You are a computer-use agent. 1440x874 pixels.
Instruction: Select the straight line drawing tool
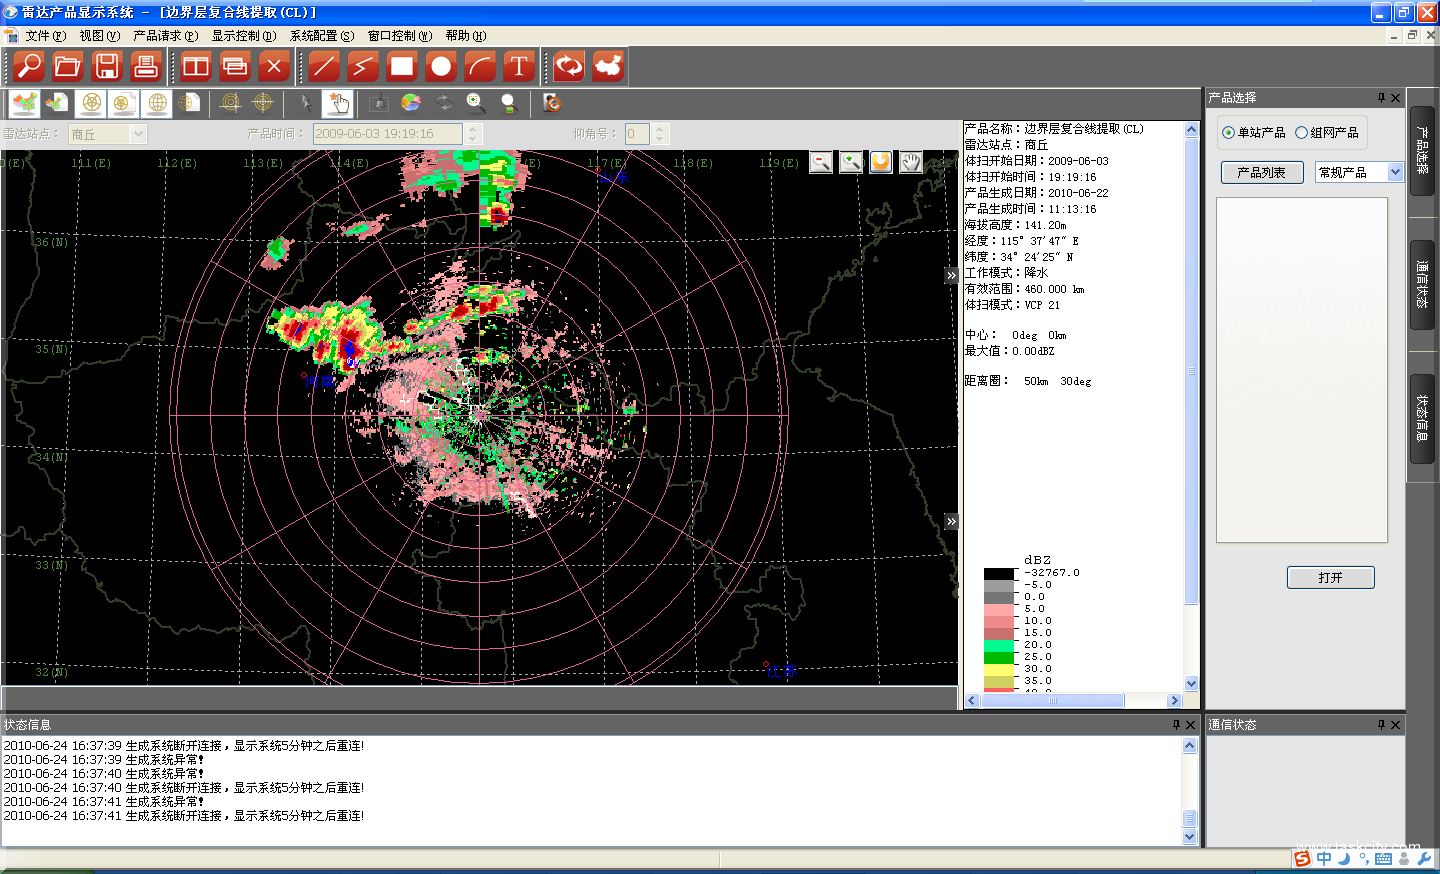[x=324, y=67]
